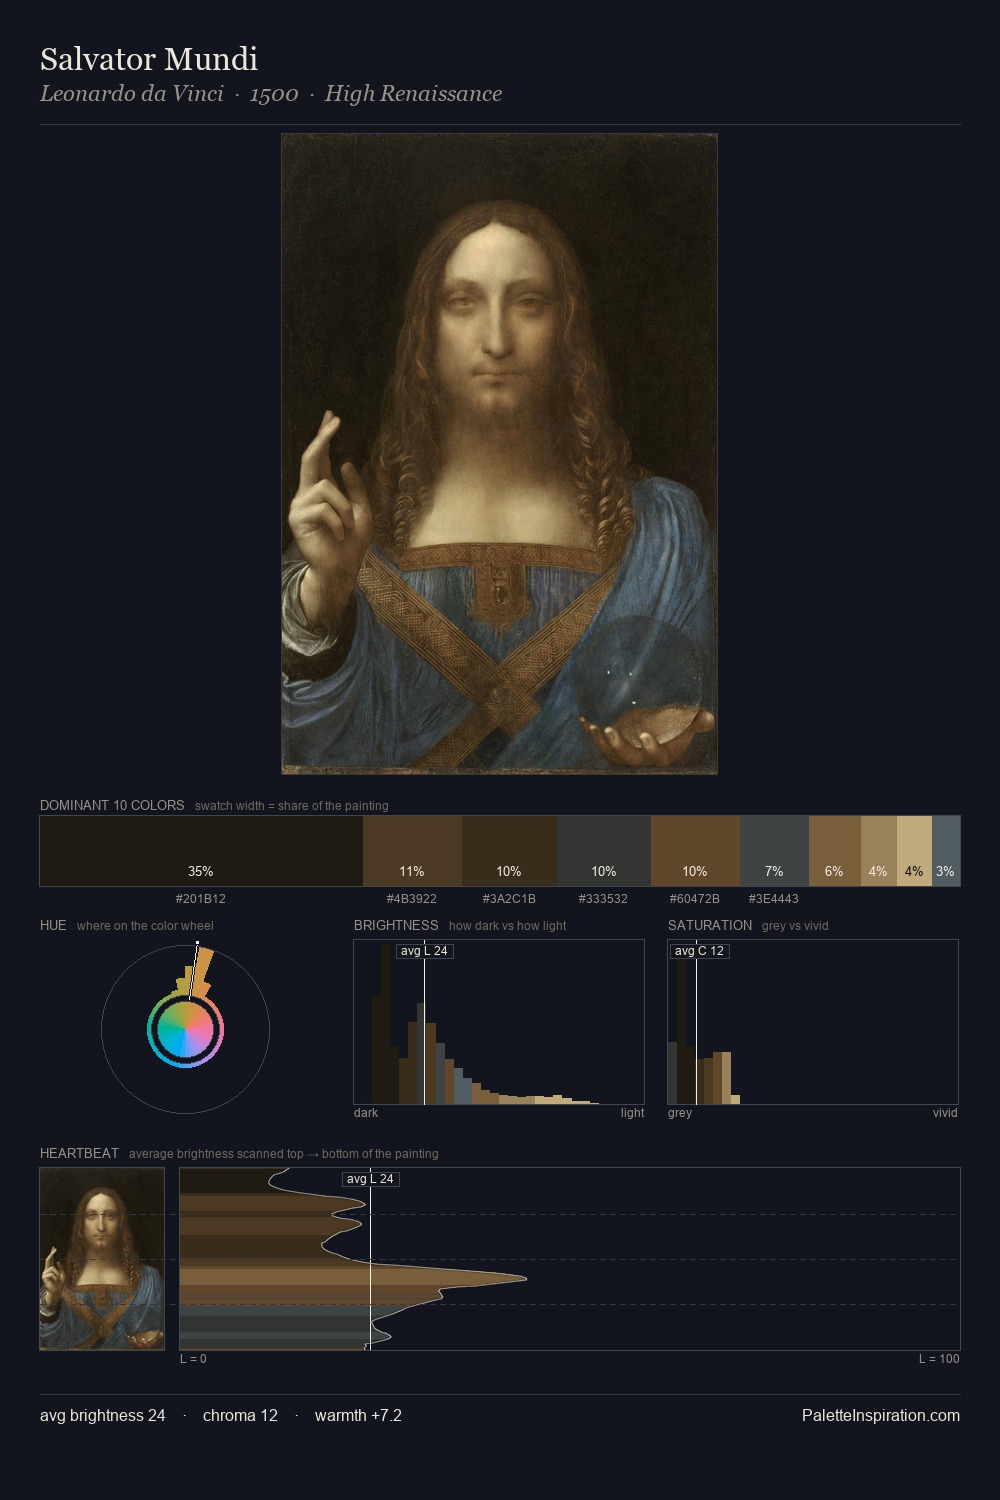The image size is (1000, 1500).
Task: Pick the 6% light brown swatch
Action: click(x=834, y=851)
